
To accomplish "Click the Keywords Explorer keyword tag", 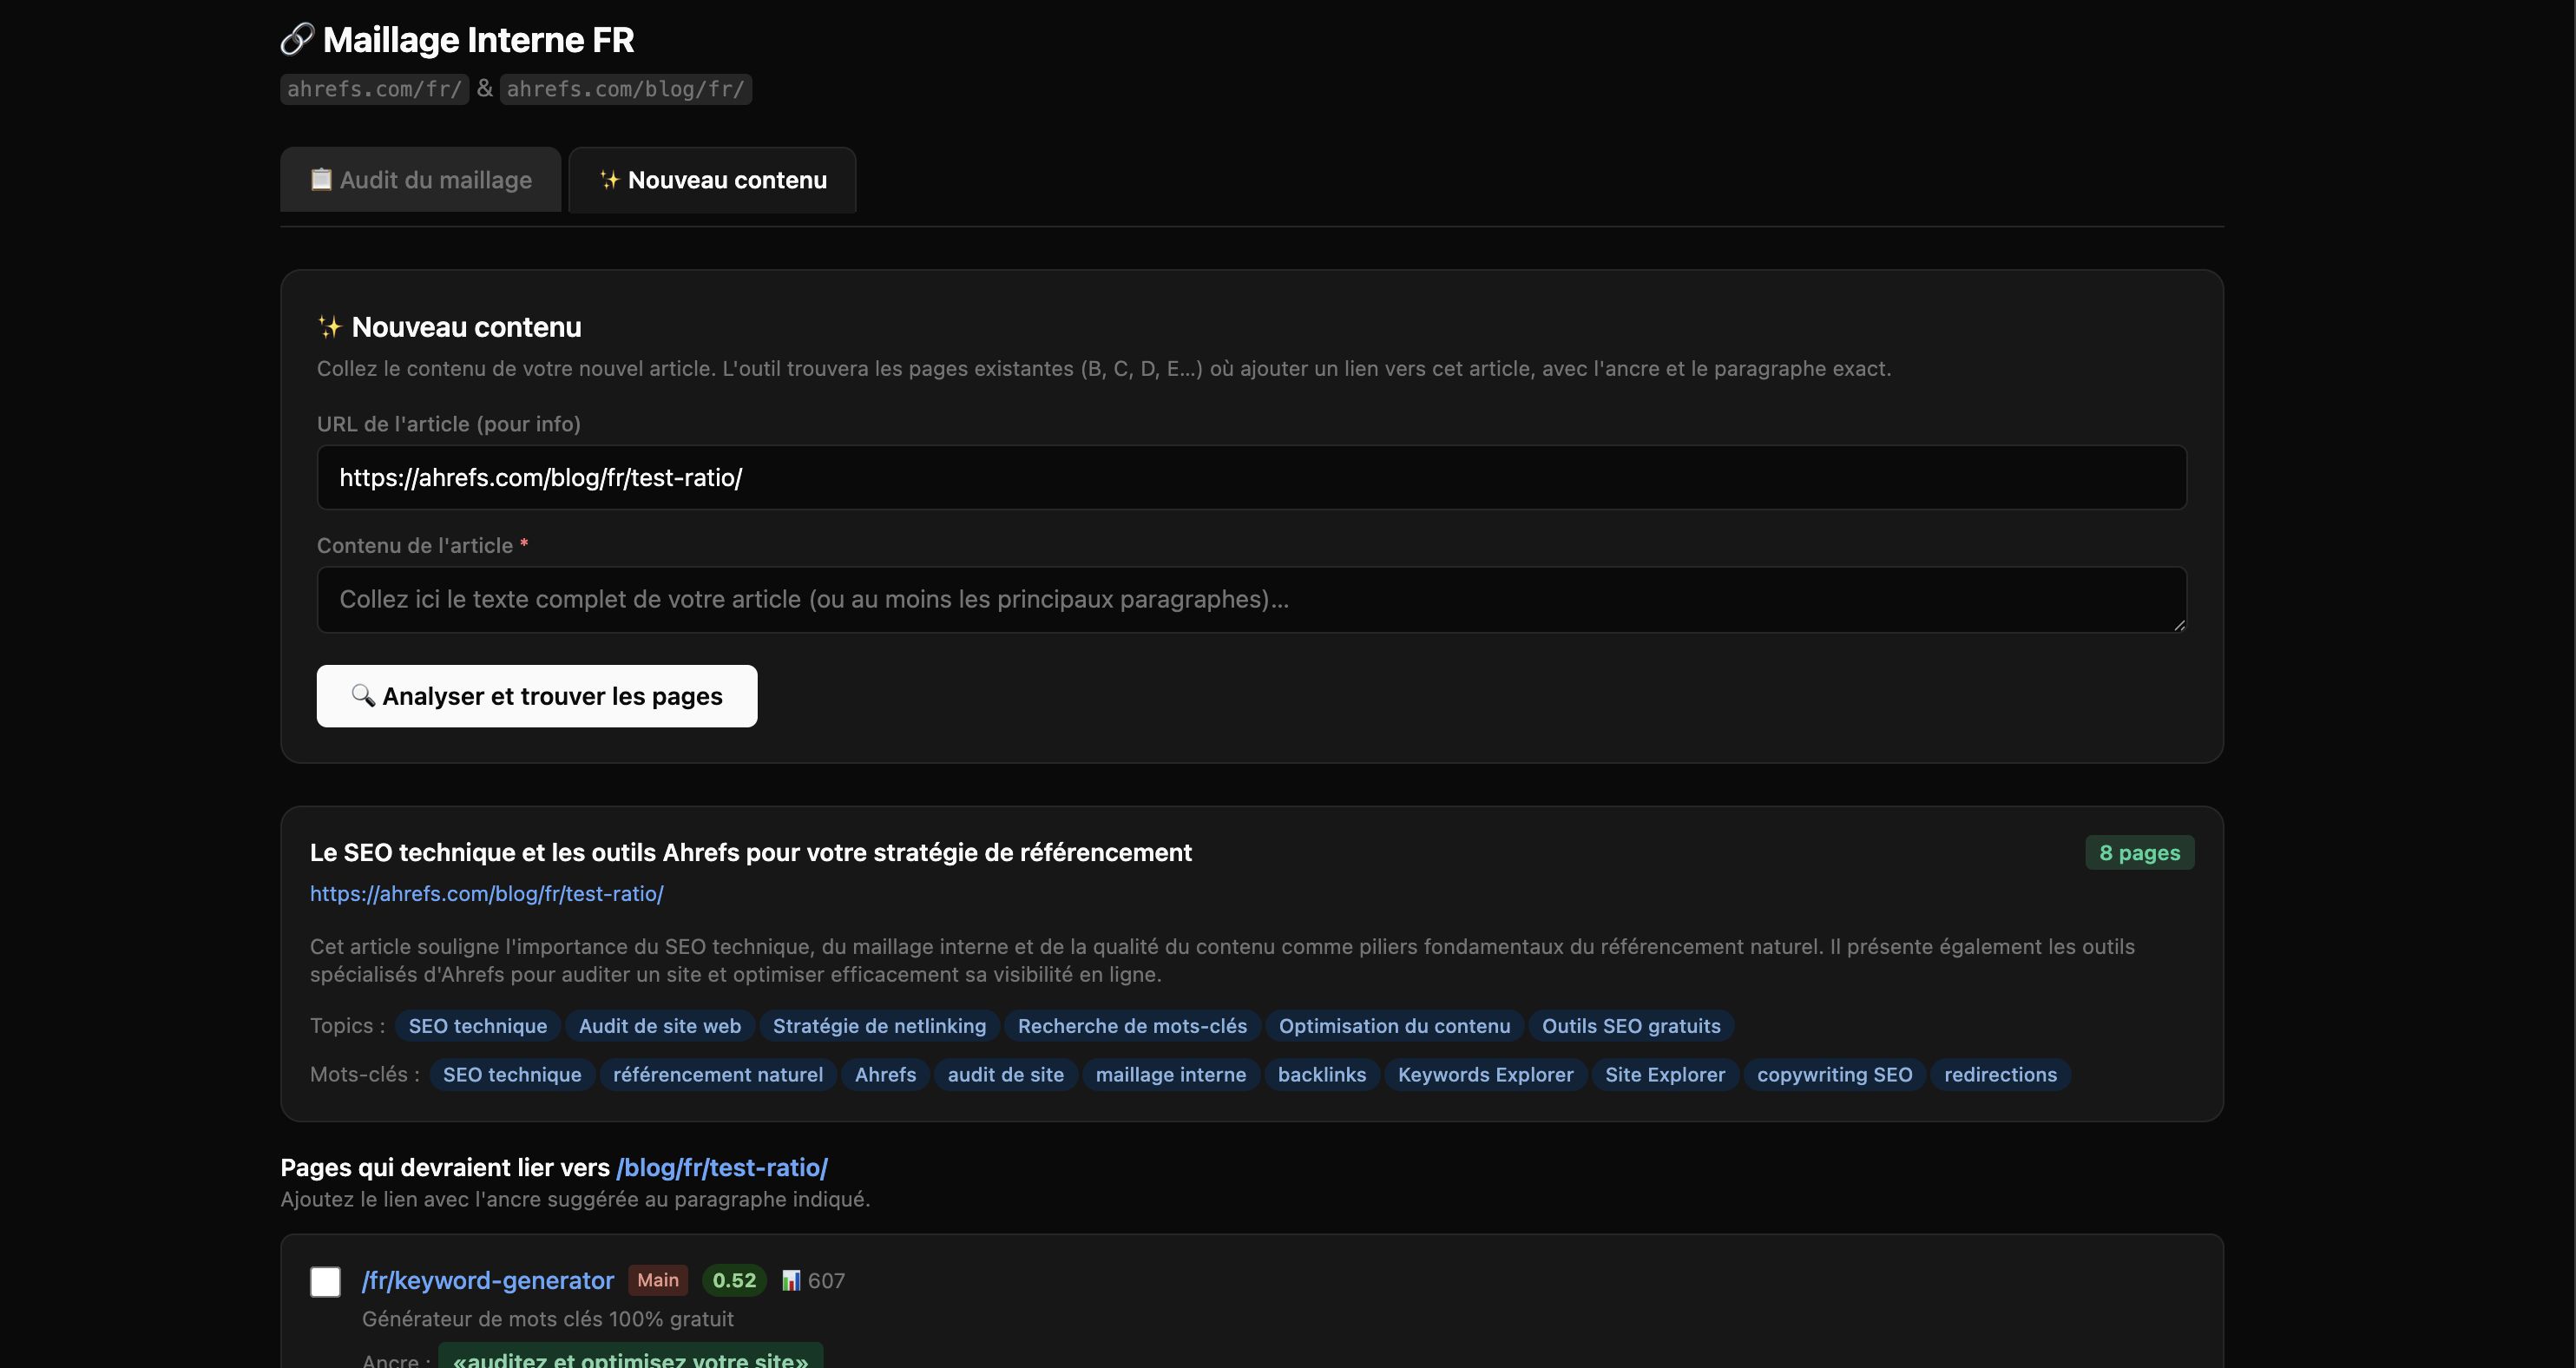I will (x=1486, y=1074).
